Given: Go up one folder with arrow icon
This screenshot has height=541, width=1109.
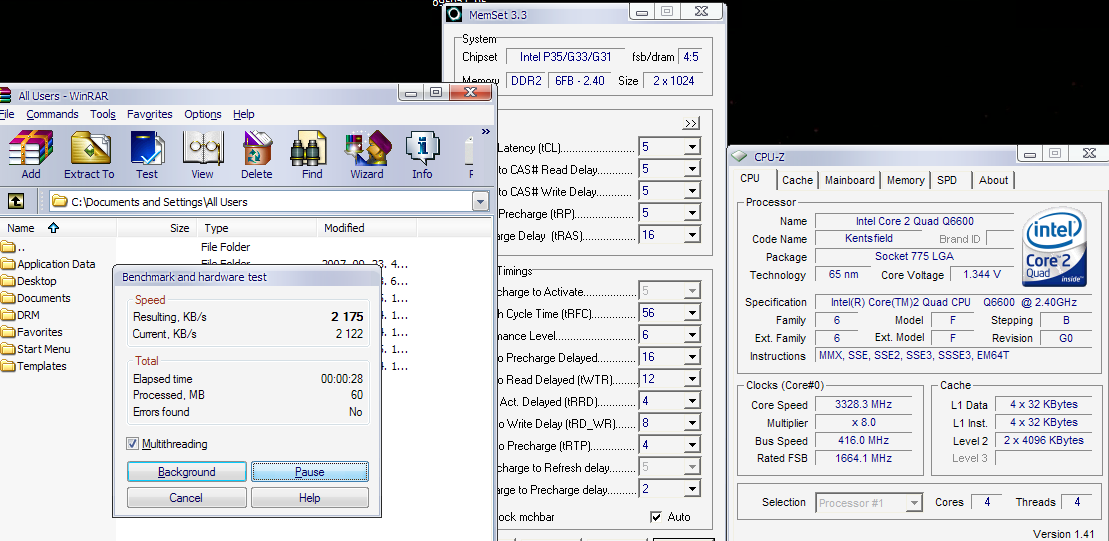Looking at the screenshot, I should (x=16, y=201).
